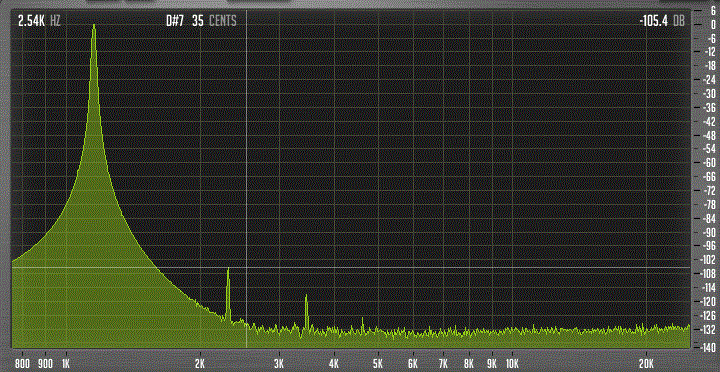Click the small harmonic spike near 4.6K
Viewport: 720px width, 372px height.
coord(362,323)
